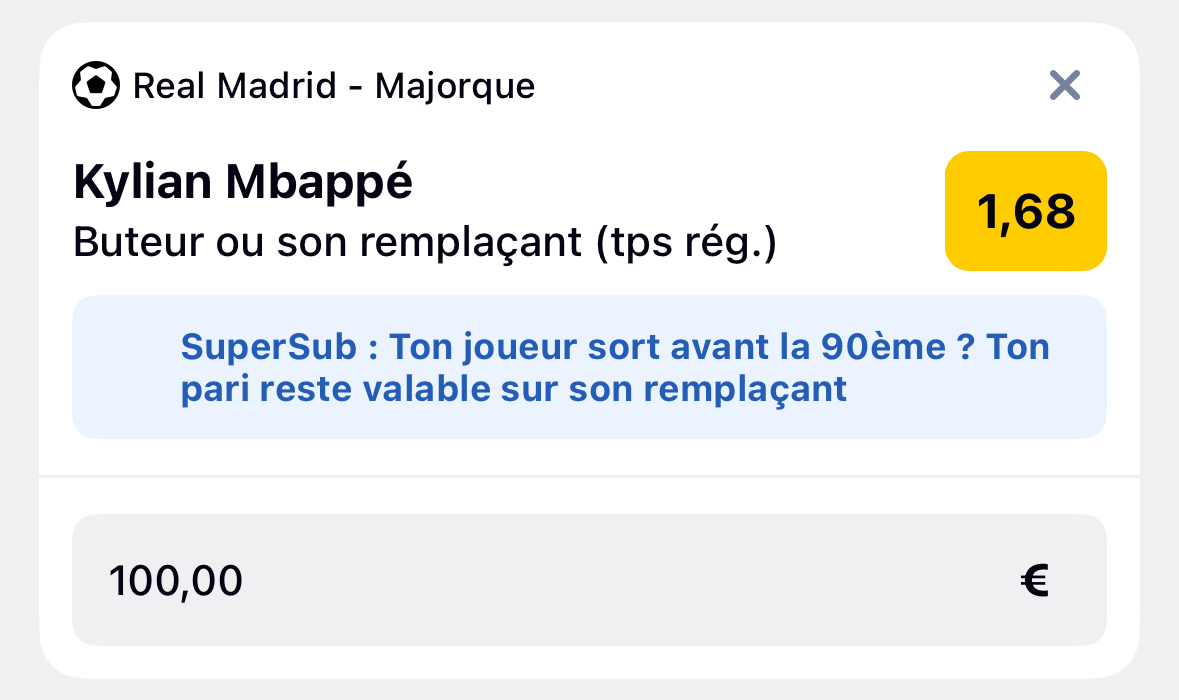
Task: Select the yellow 1,68 odds button
Action: [x=1026, y=211]
